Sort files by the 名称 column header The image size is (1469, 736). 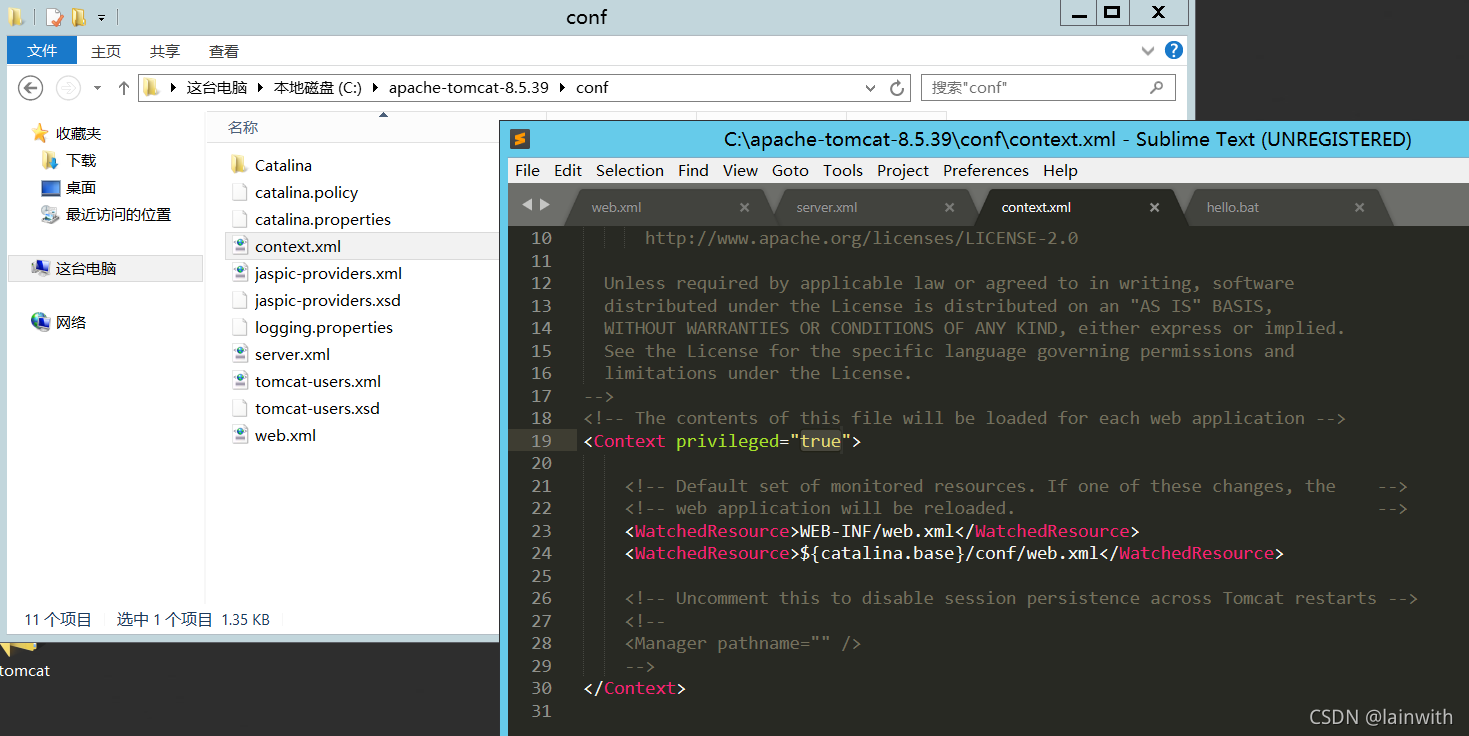click(x=243, y=128)
